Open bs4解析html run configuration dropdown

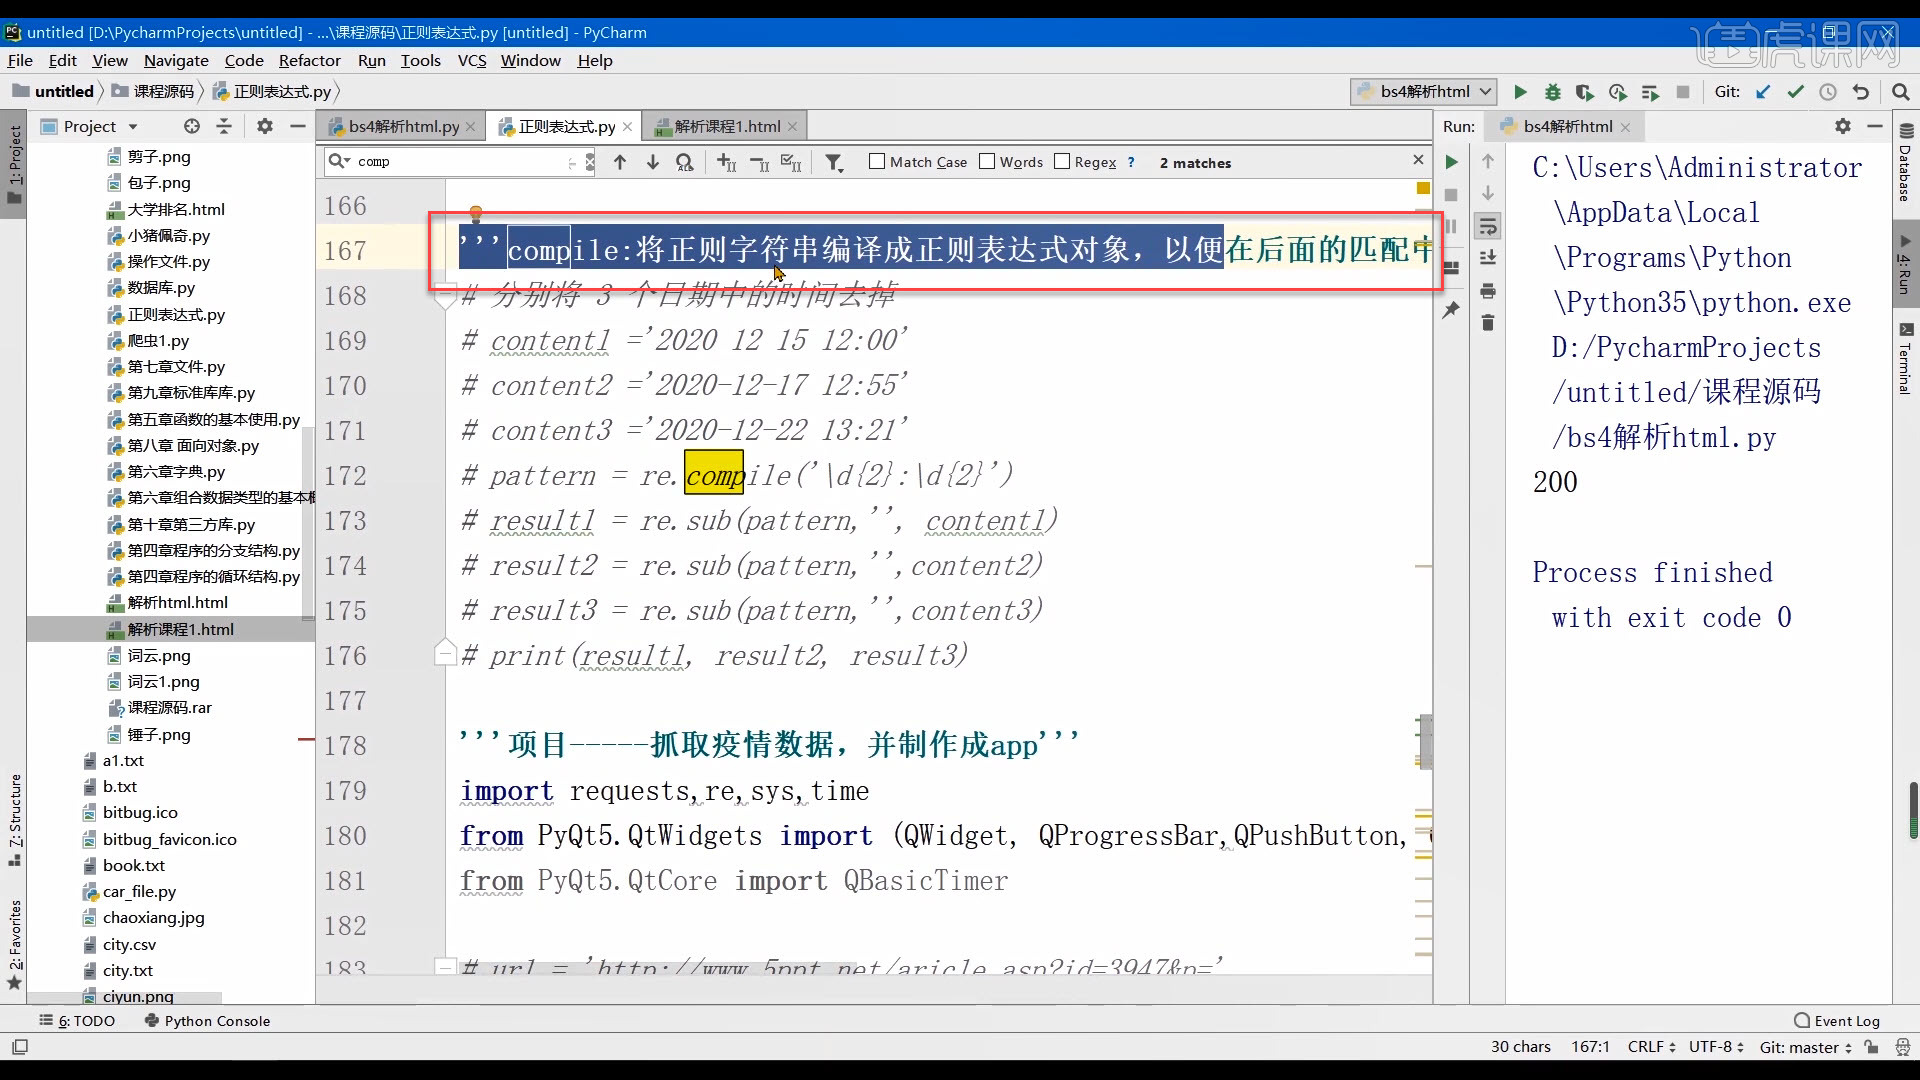(x=1424, y=92)
